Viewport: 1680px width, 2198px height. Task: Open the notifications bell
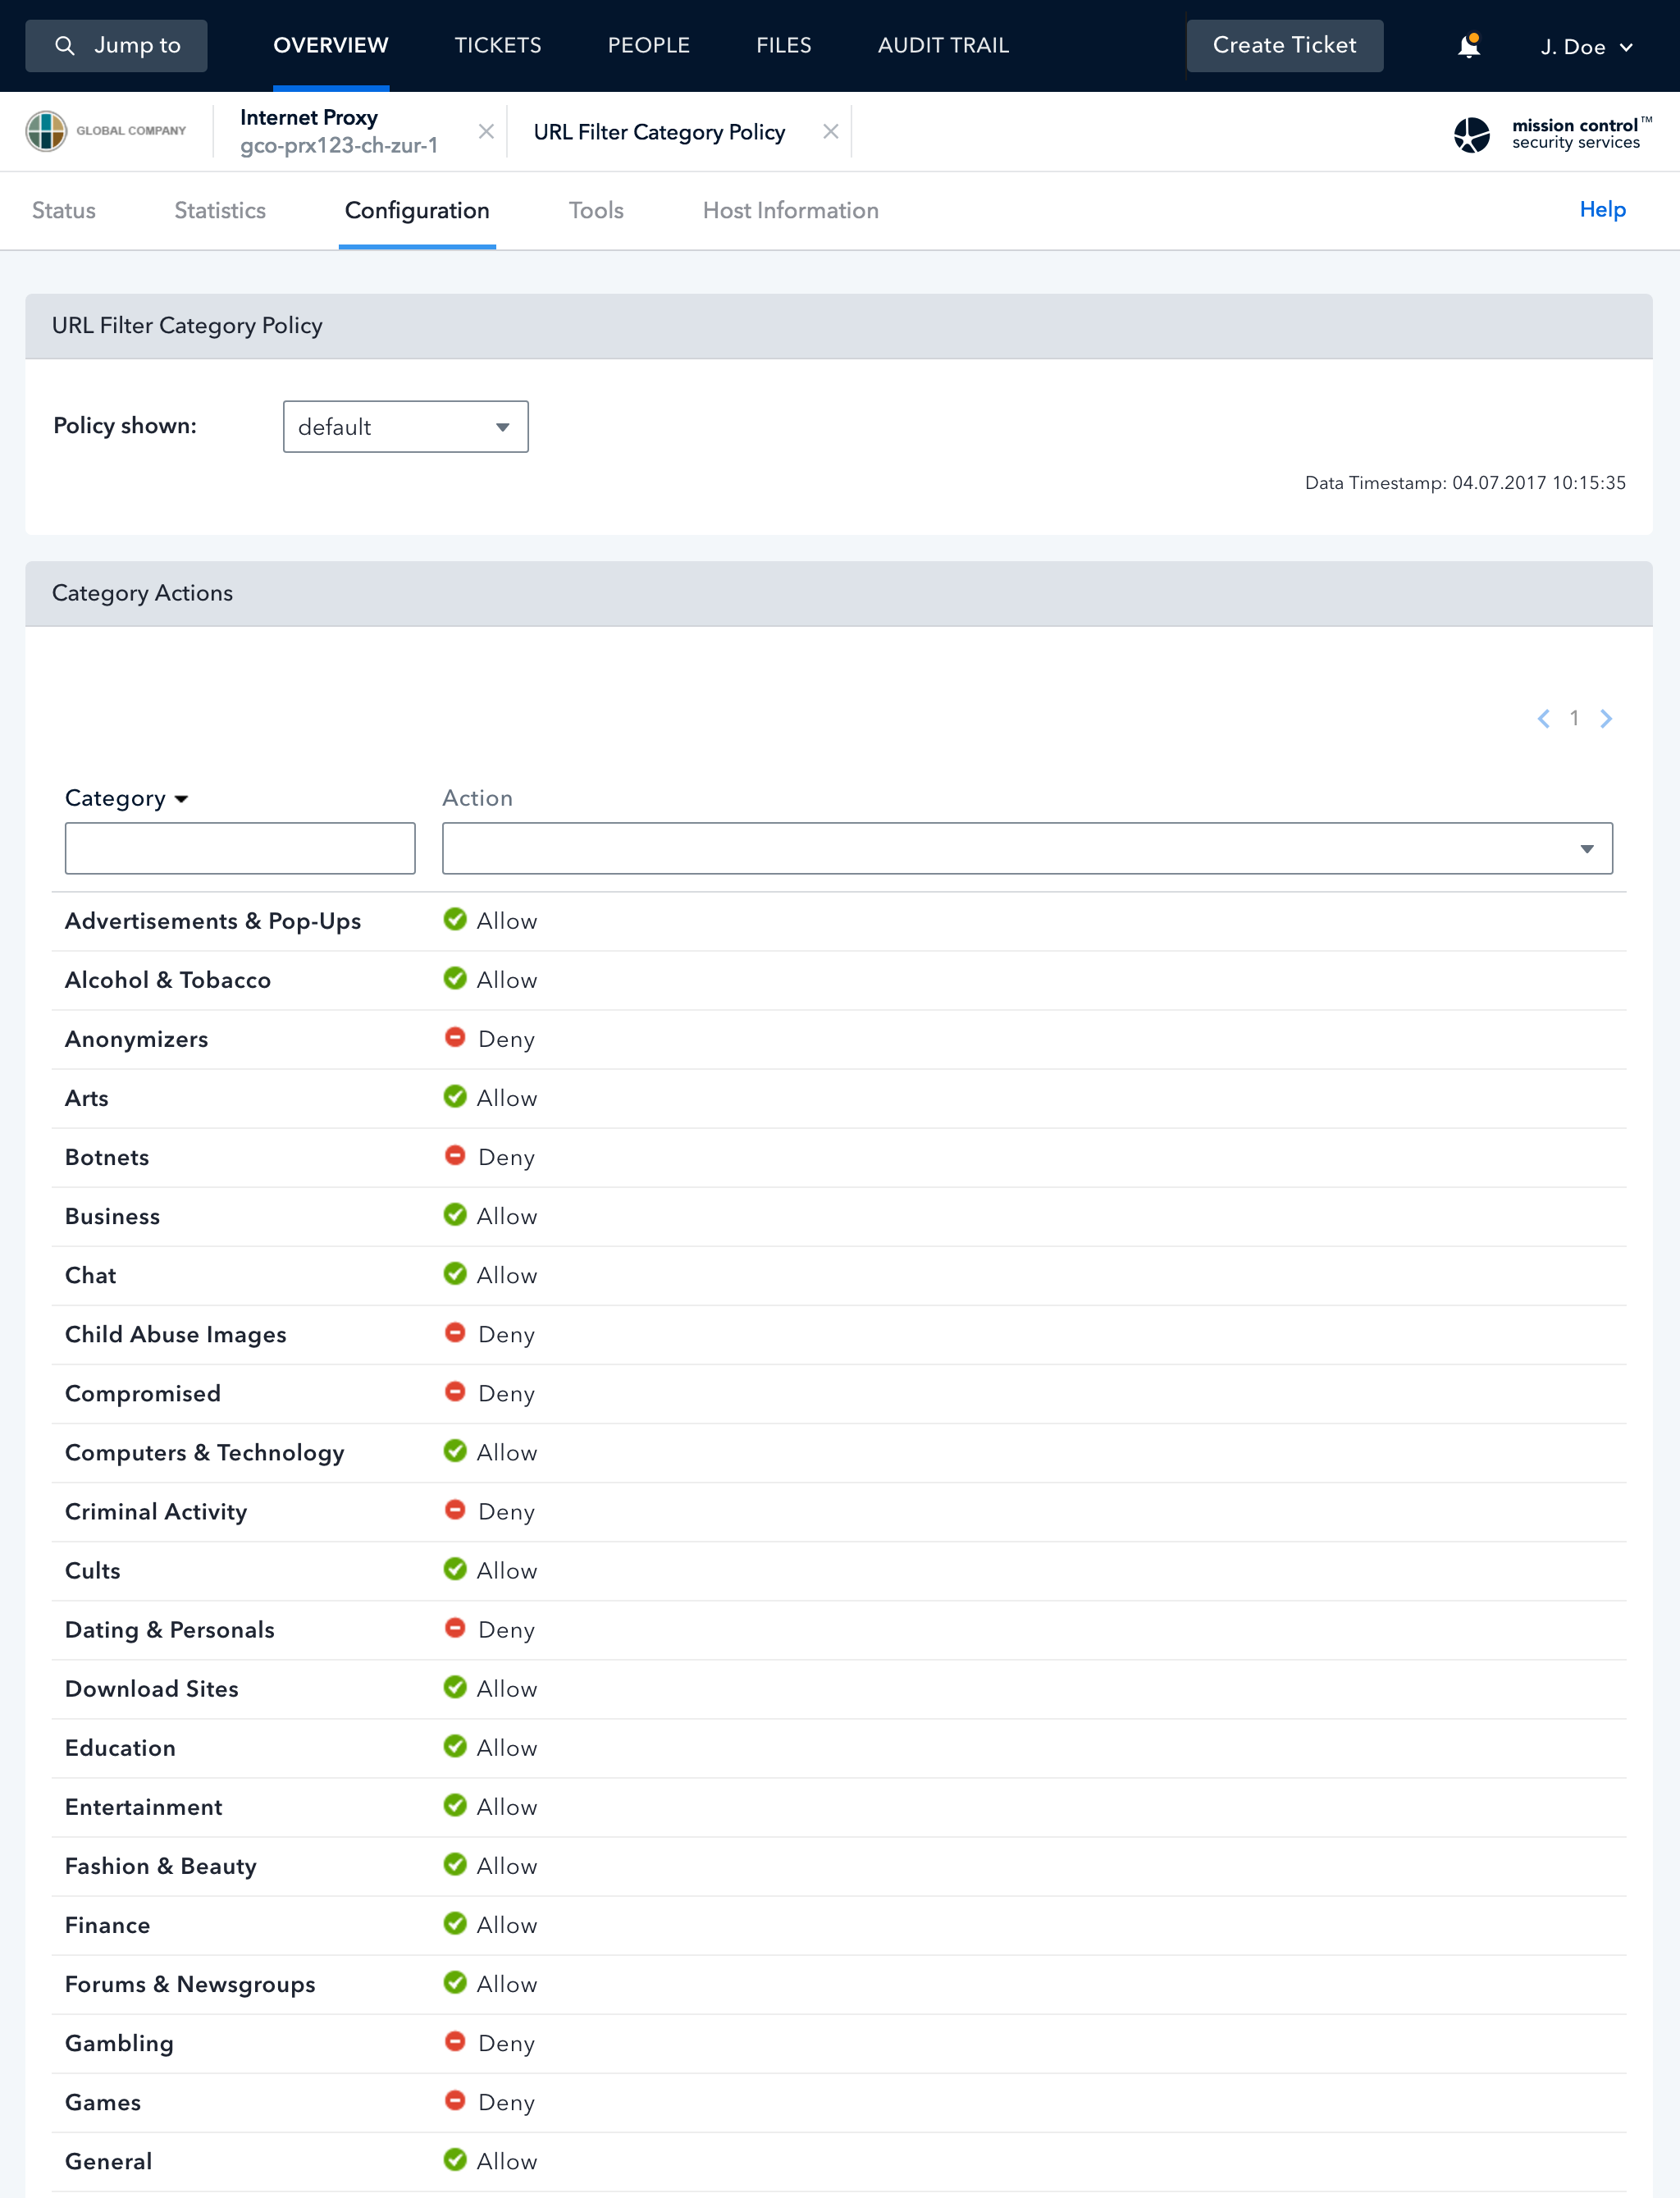coord(1468,46)
